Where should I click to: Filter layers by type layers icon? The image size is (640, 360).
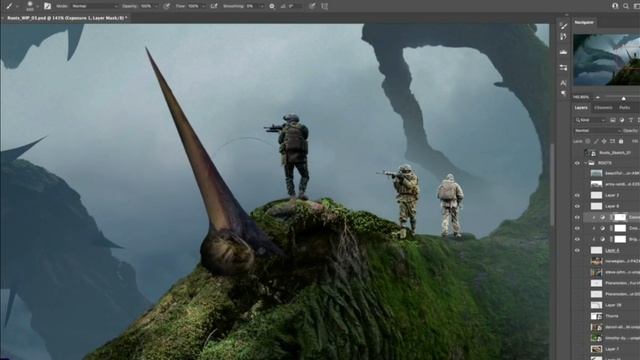[x=631, y=120]
